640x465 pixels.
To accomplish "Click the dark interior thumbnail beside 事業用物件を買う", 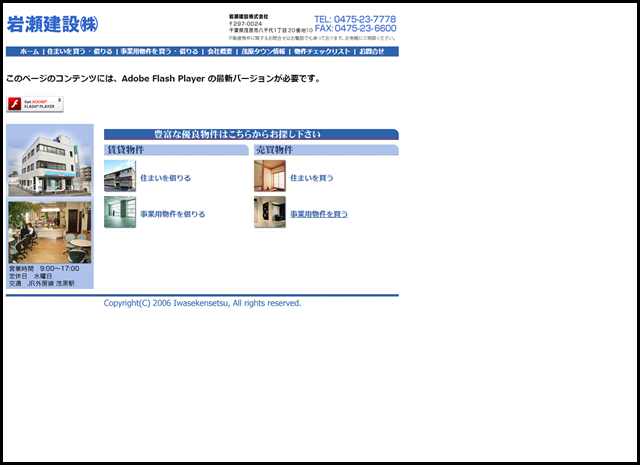I will [270, 212].
